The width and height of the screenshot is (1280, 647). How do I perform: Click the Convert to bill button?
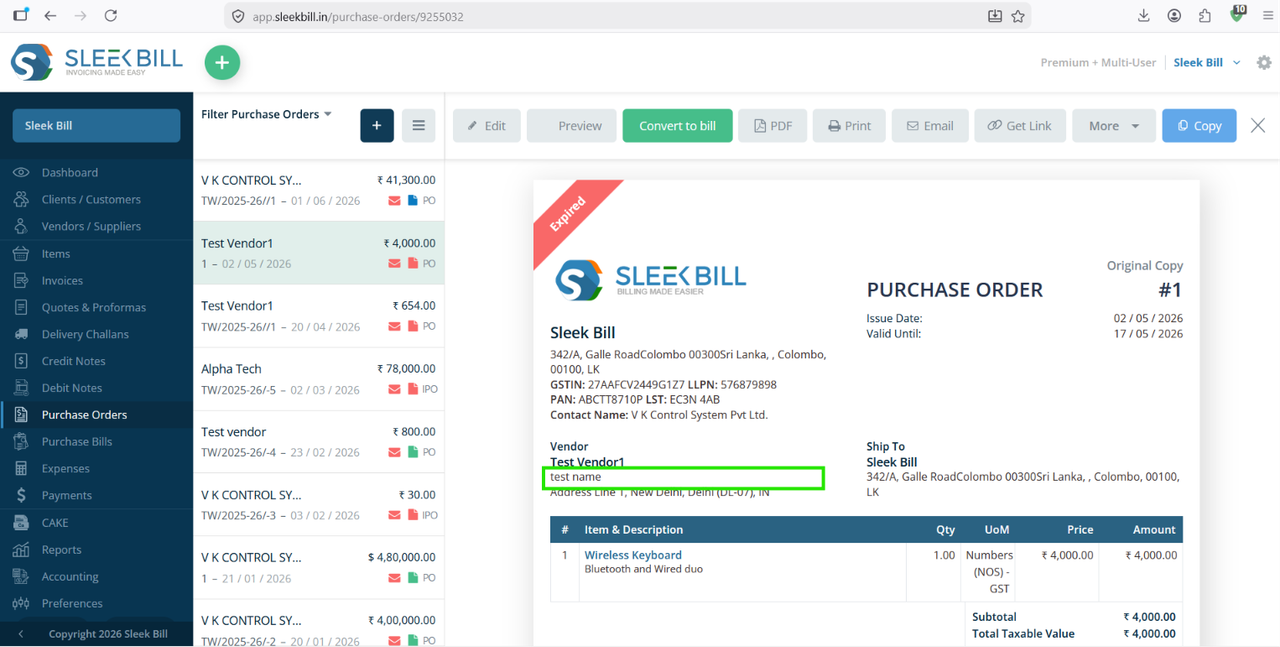[678, 126]
